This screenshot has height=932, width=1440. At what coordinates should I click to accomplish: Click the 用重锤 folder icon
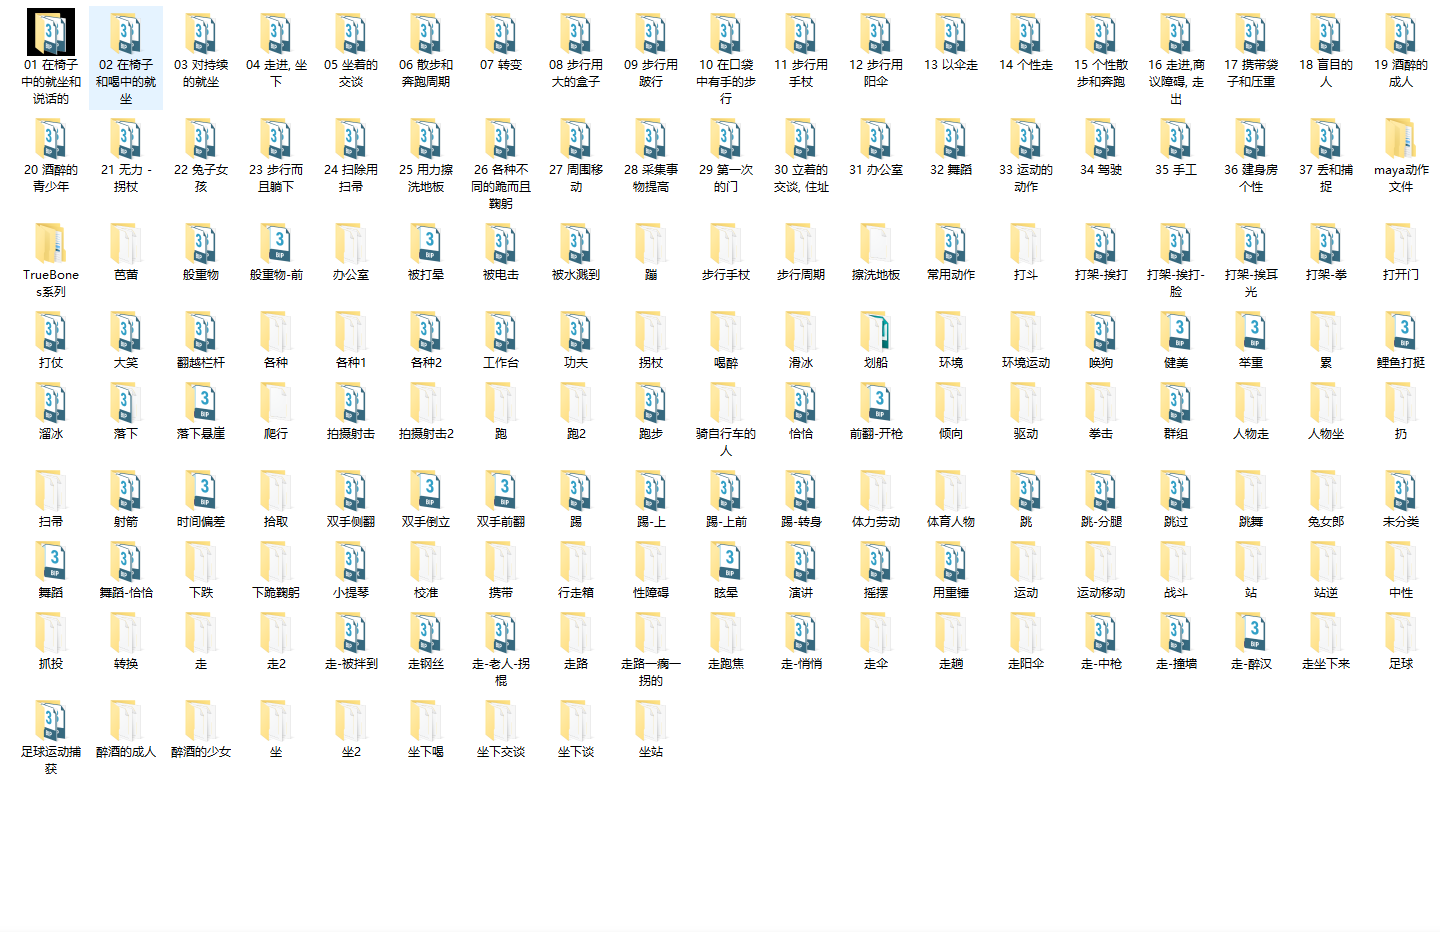[x=951, y=561]
